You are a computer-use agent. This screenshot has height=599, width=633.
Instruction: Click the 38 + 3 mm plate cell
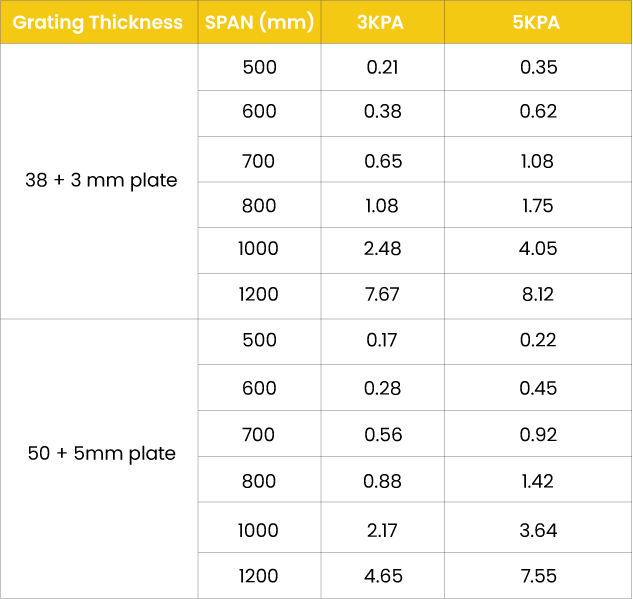100,181
